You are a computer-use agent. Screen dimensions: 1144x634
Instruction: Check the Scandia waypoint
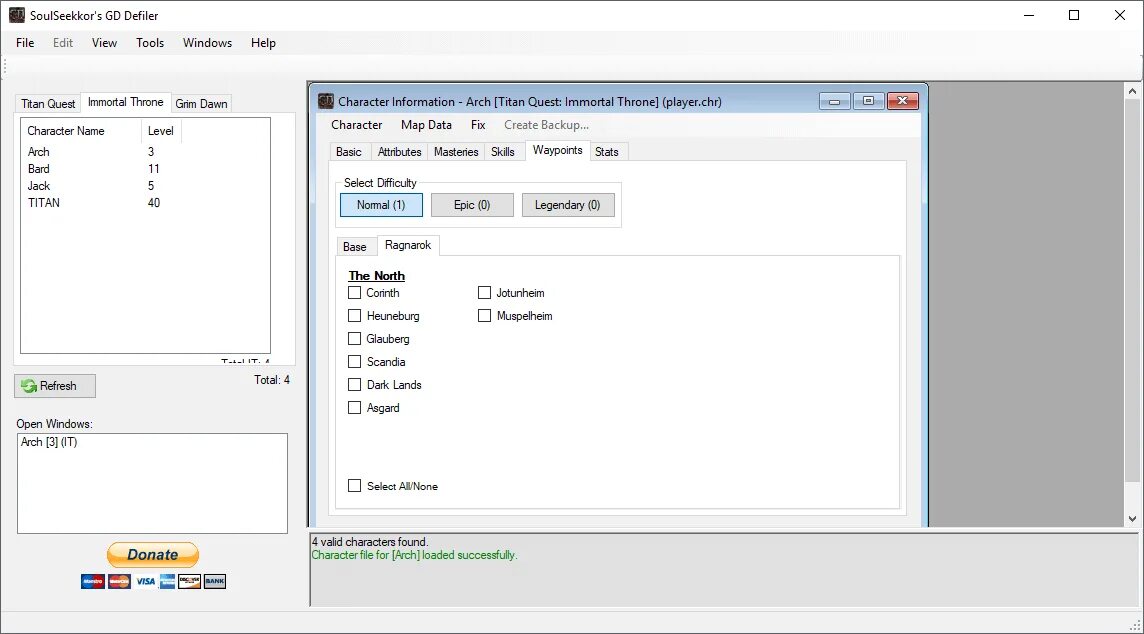[355, 362]
